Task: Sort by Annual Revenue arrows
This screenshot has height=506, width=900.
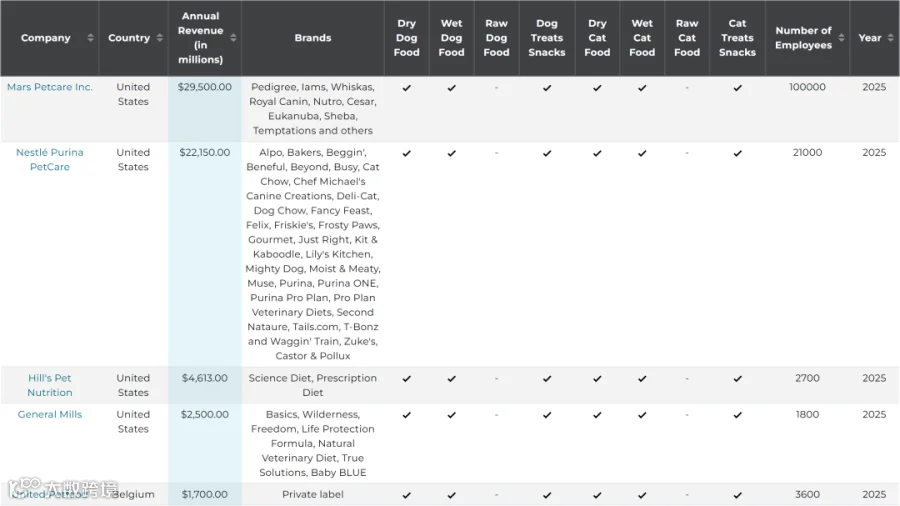Action: tap(233, 38)
